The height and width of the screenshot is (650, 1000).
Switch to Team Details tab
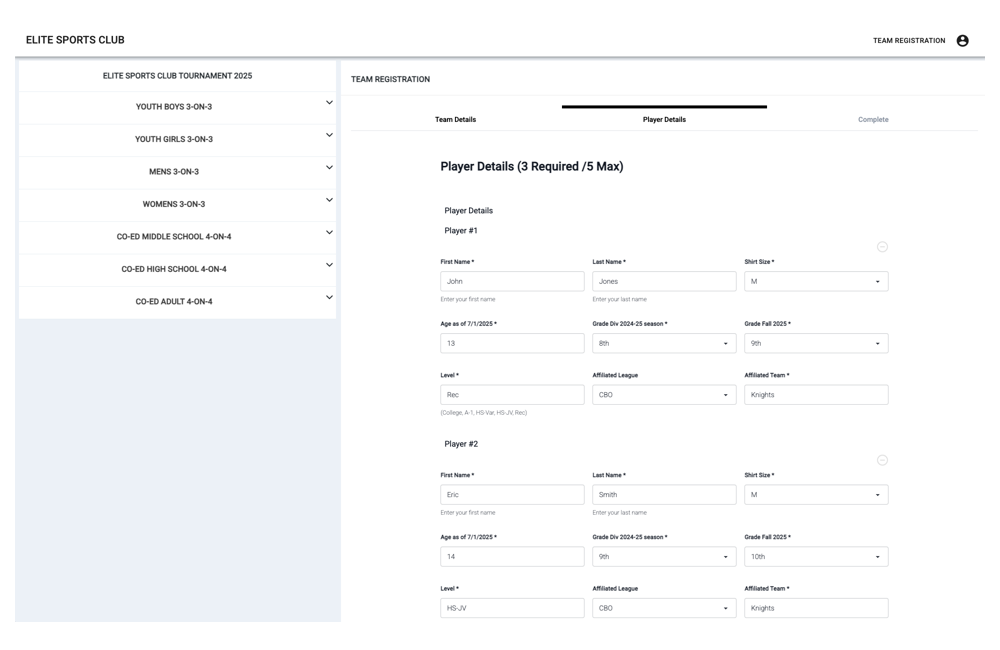coord(455,120)
